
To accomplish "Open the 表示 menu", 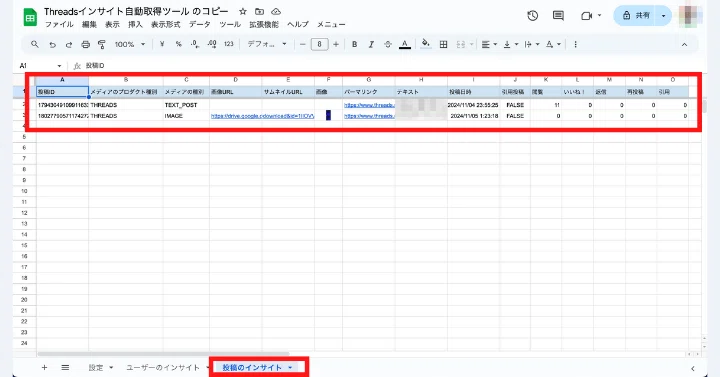I will pos(112,25).
